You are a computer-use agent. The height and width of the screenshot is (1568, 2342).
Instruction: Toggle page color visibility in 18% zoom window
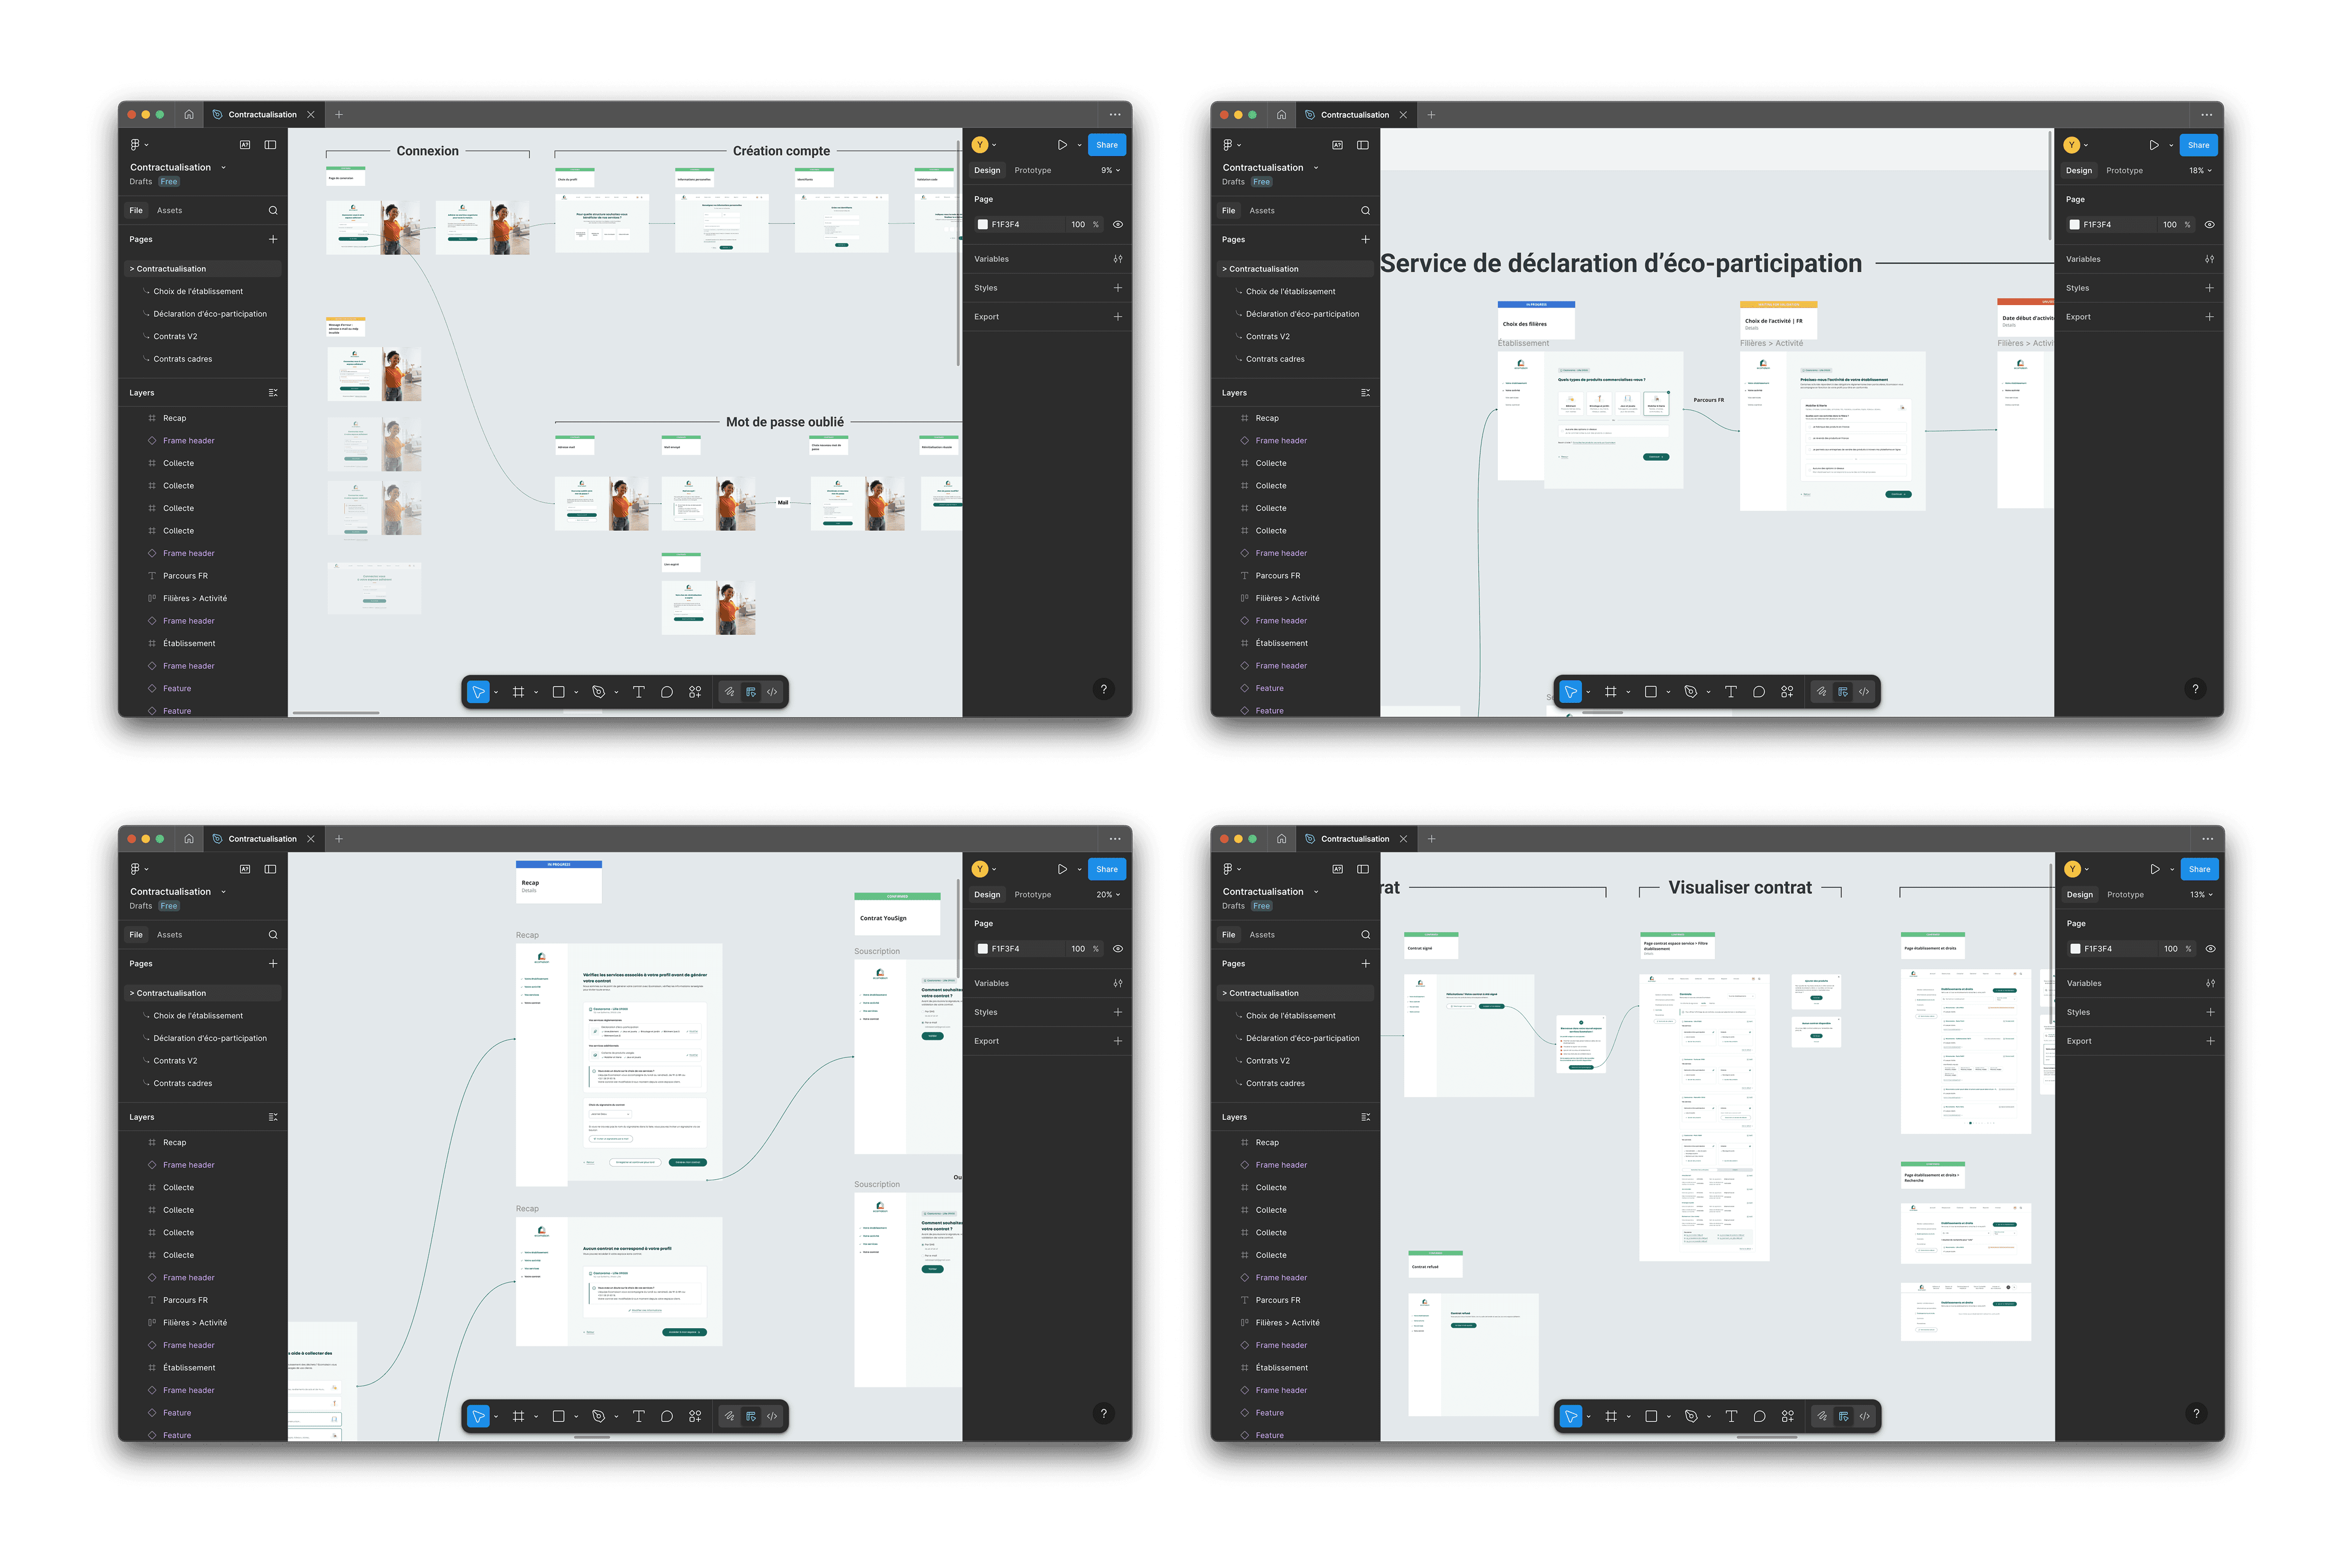[x=2210, y=225]
